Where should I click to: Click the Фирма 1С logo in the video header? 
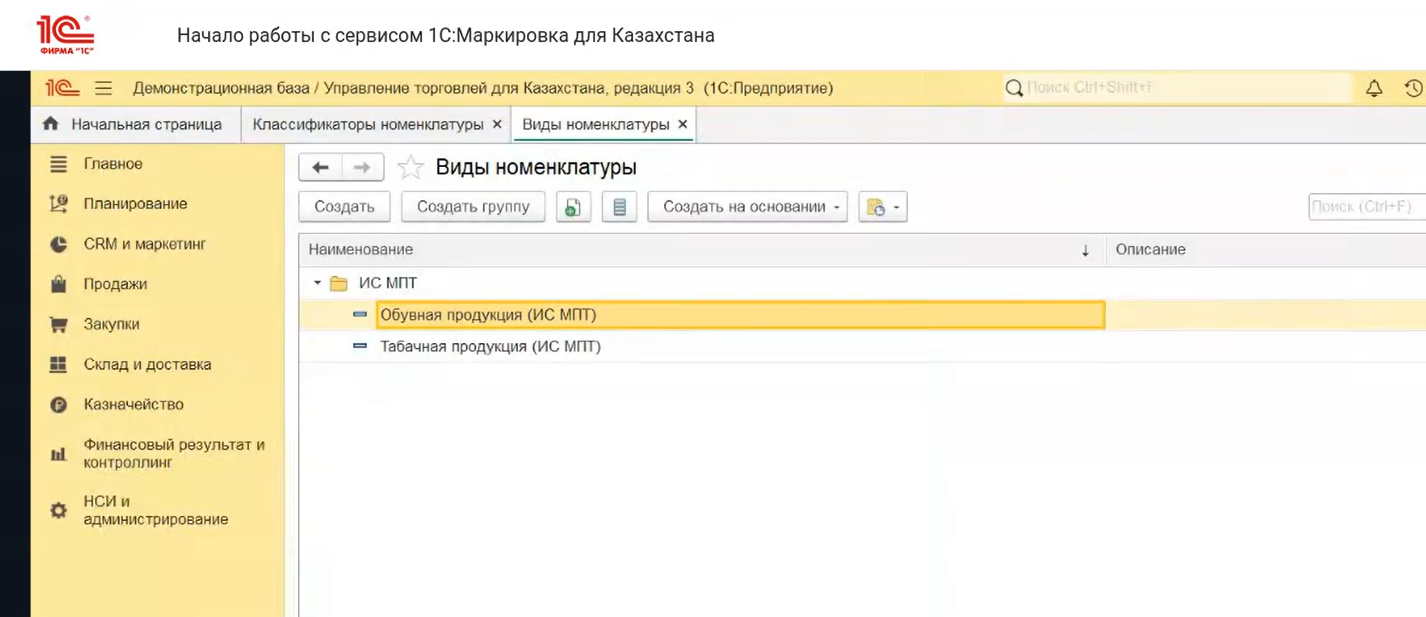65,35
